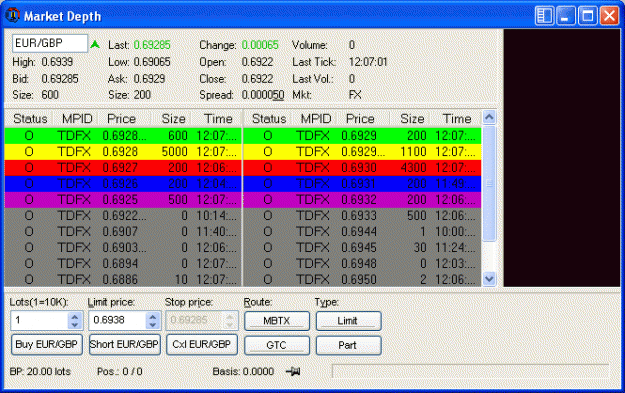Select the blue ask row priced 0.6931
The image size is (625, 393).
tap(362, 184)
